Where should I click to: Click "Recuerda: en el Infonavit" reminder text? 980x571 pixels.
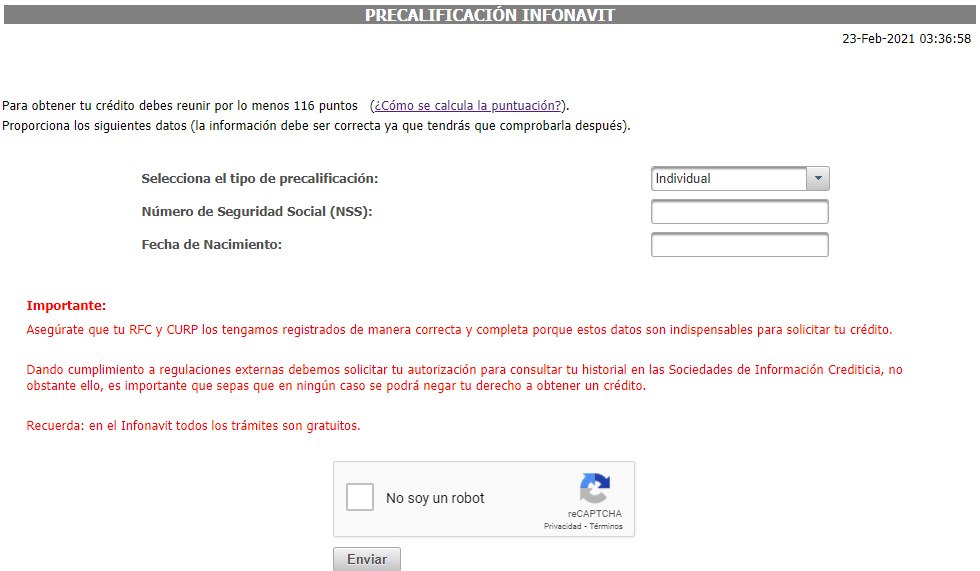coord(193,426)
